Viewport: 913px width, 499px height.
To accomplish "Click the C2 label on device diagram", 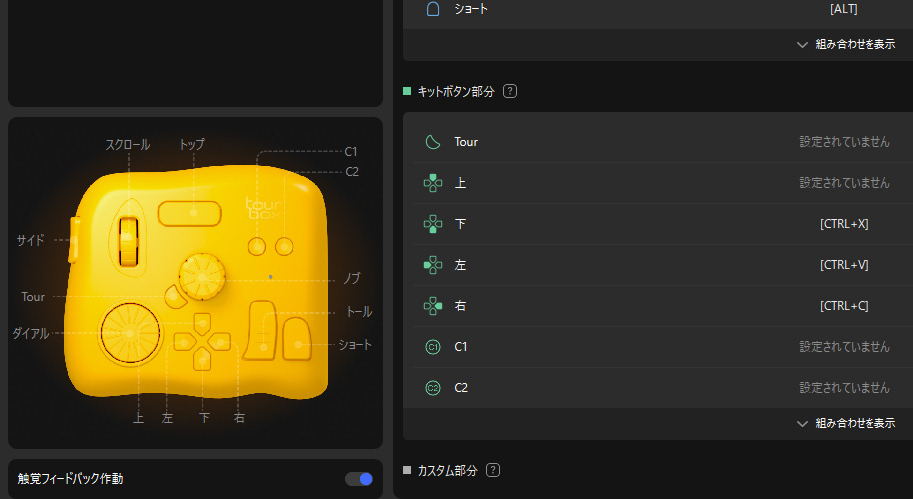I will click(352, 172).
